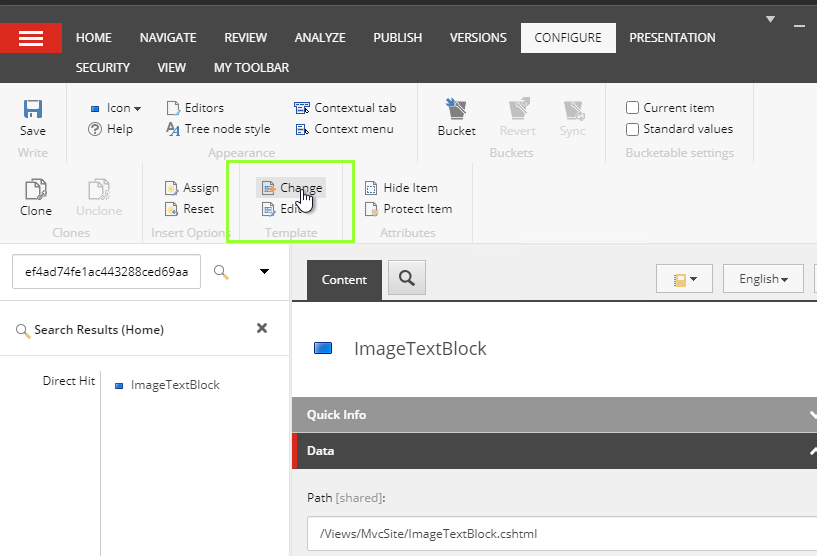This screenshot has height=556, width=817.
Task: Collapse the Data section
Action: [x=554, y=451]
